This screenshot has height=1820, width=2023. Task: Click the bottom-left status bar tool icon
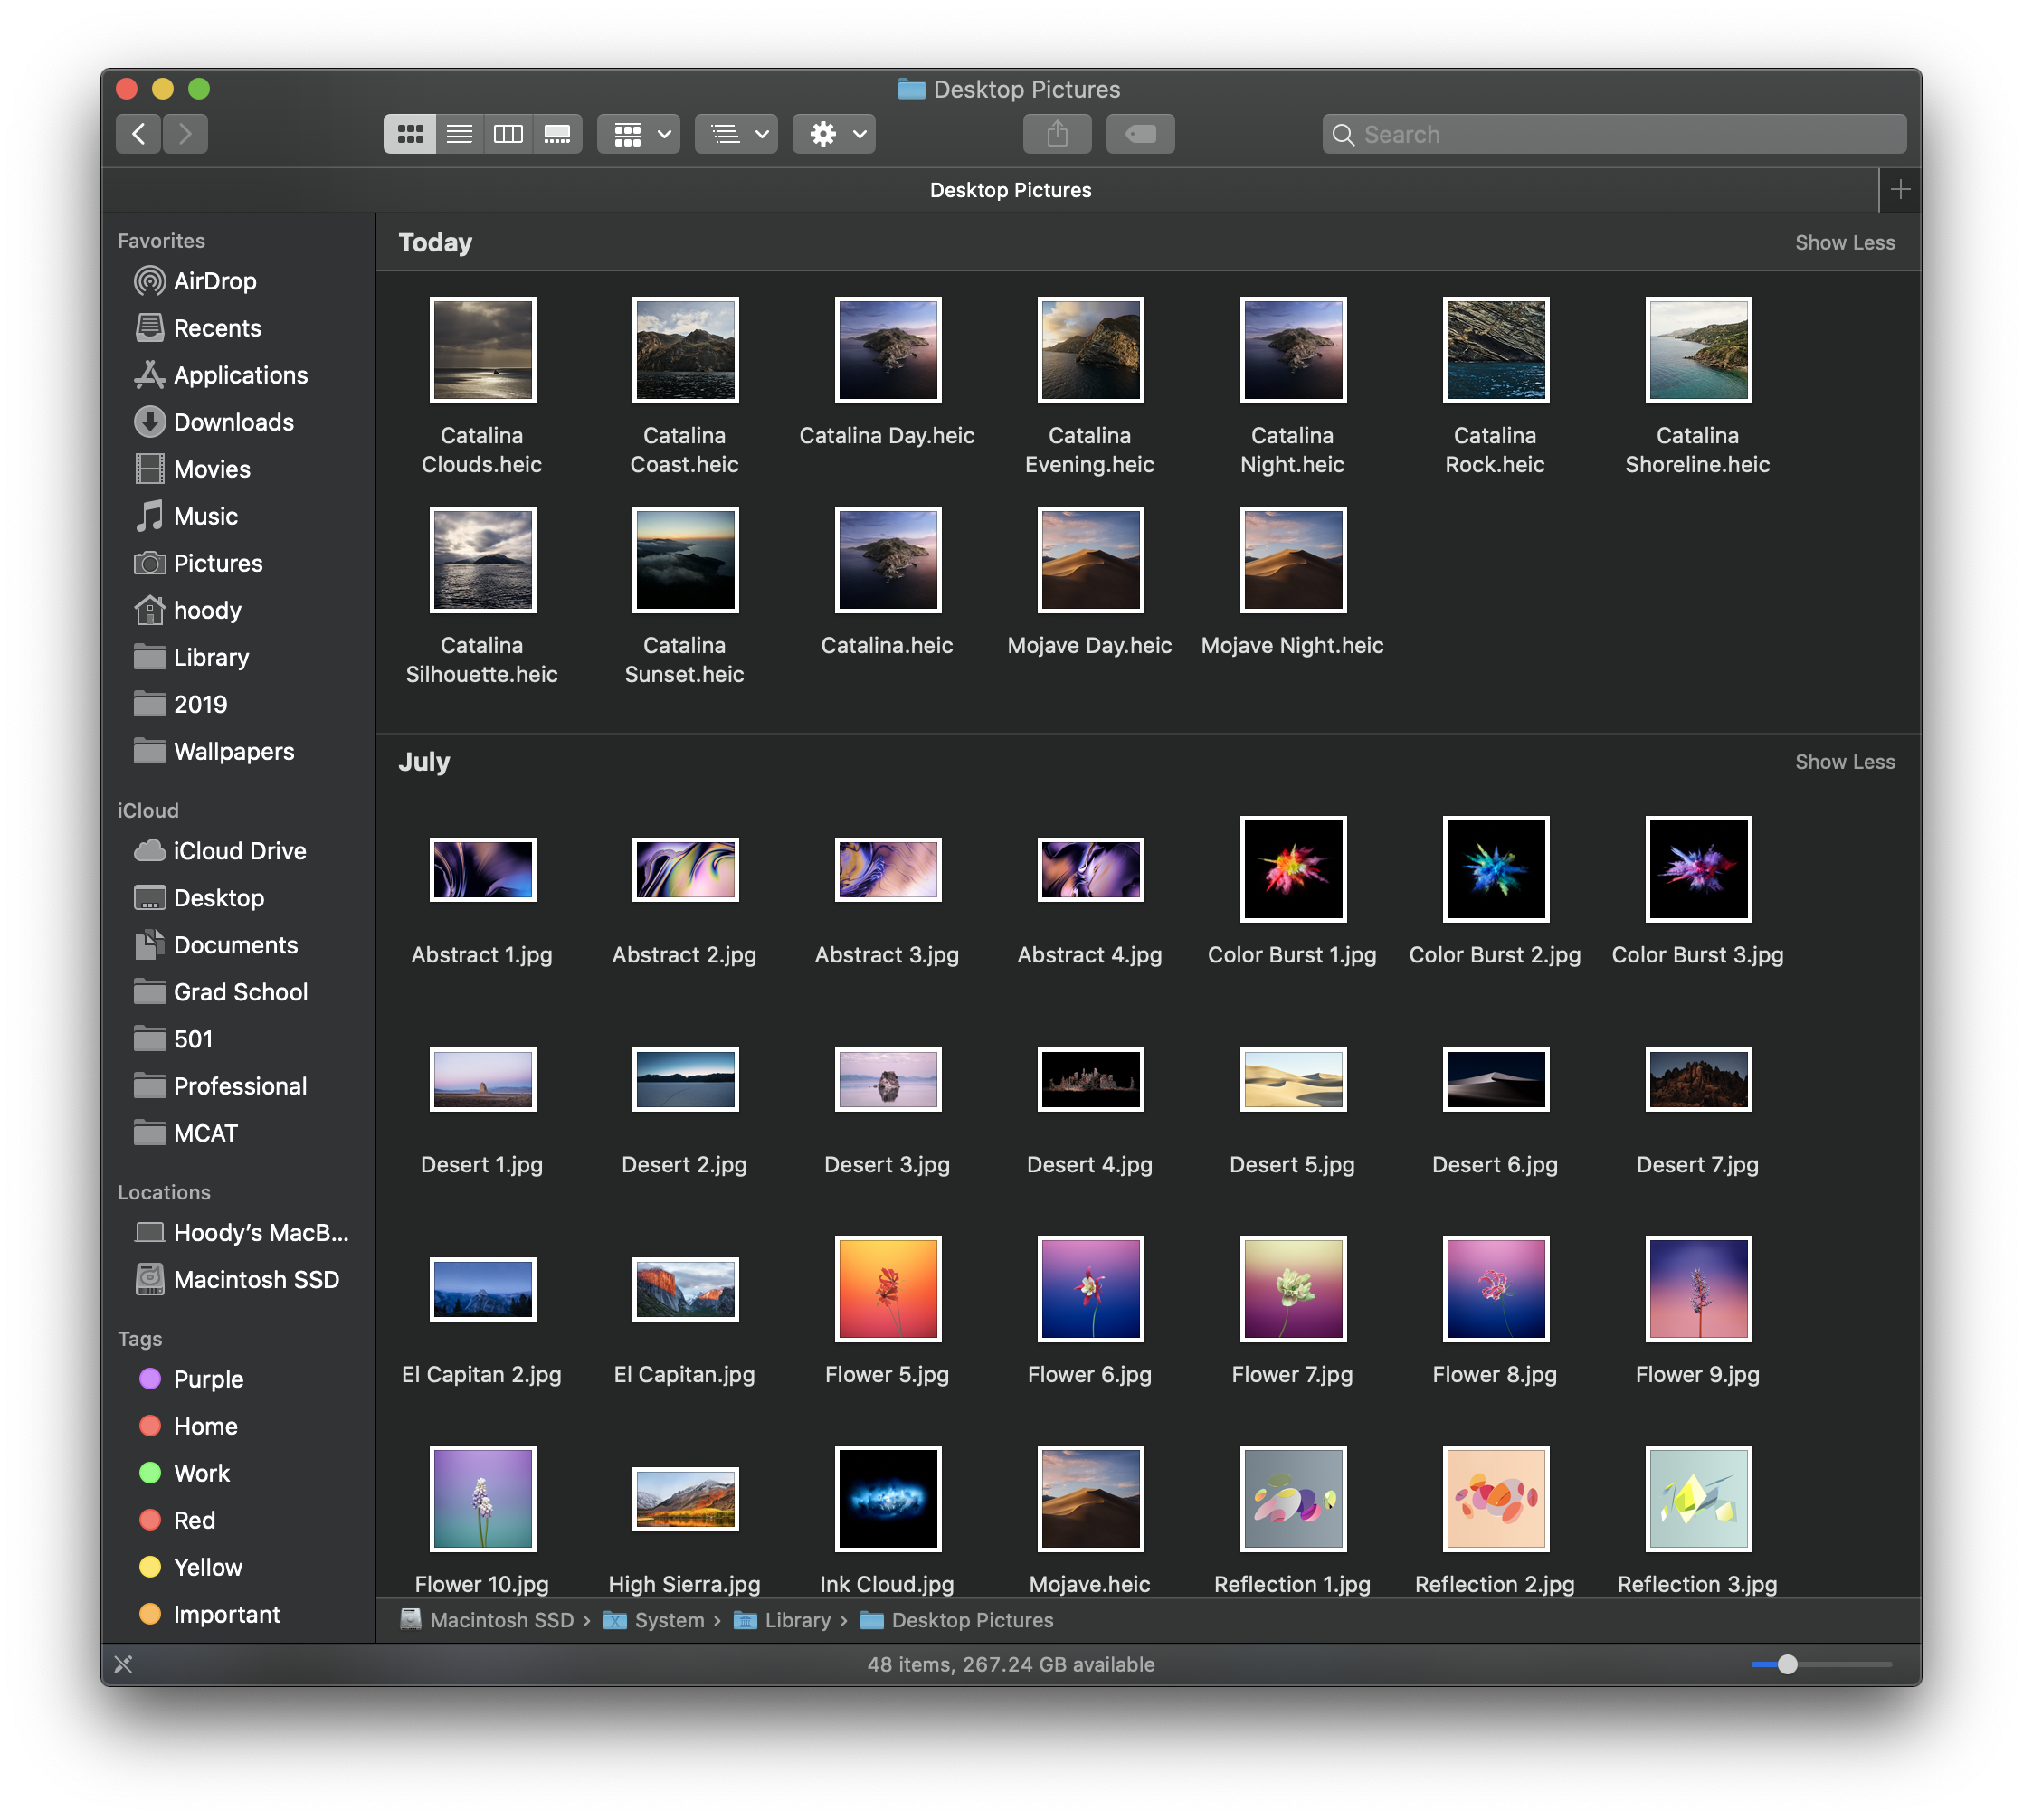(x=123, y=1664)
